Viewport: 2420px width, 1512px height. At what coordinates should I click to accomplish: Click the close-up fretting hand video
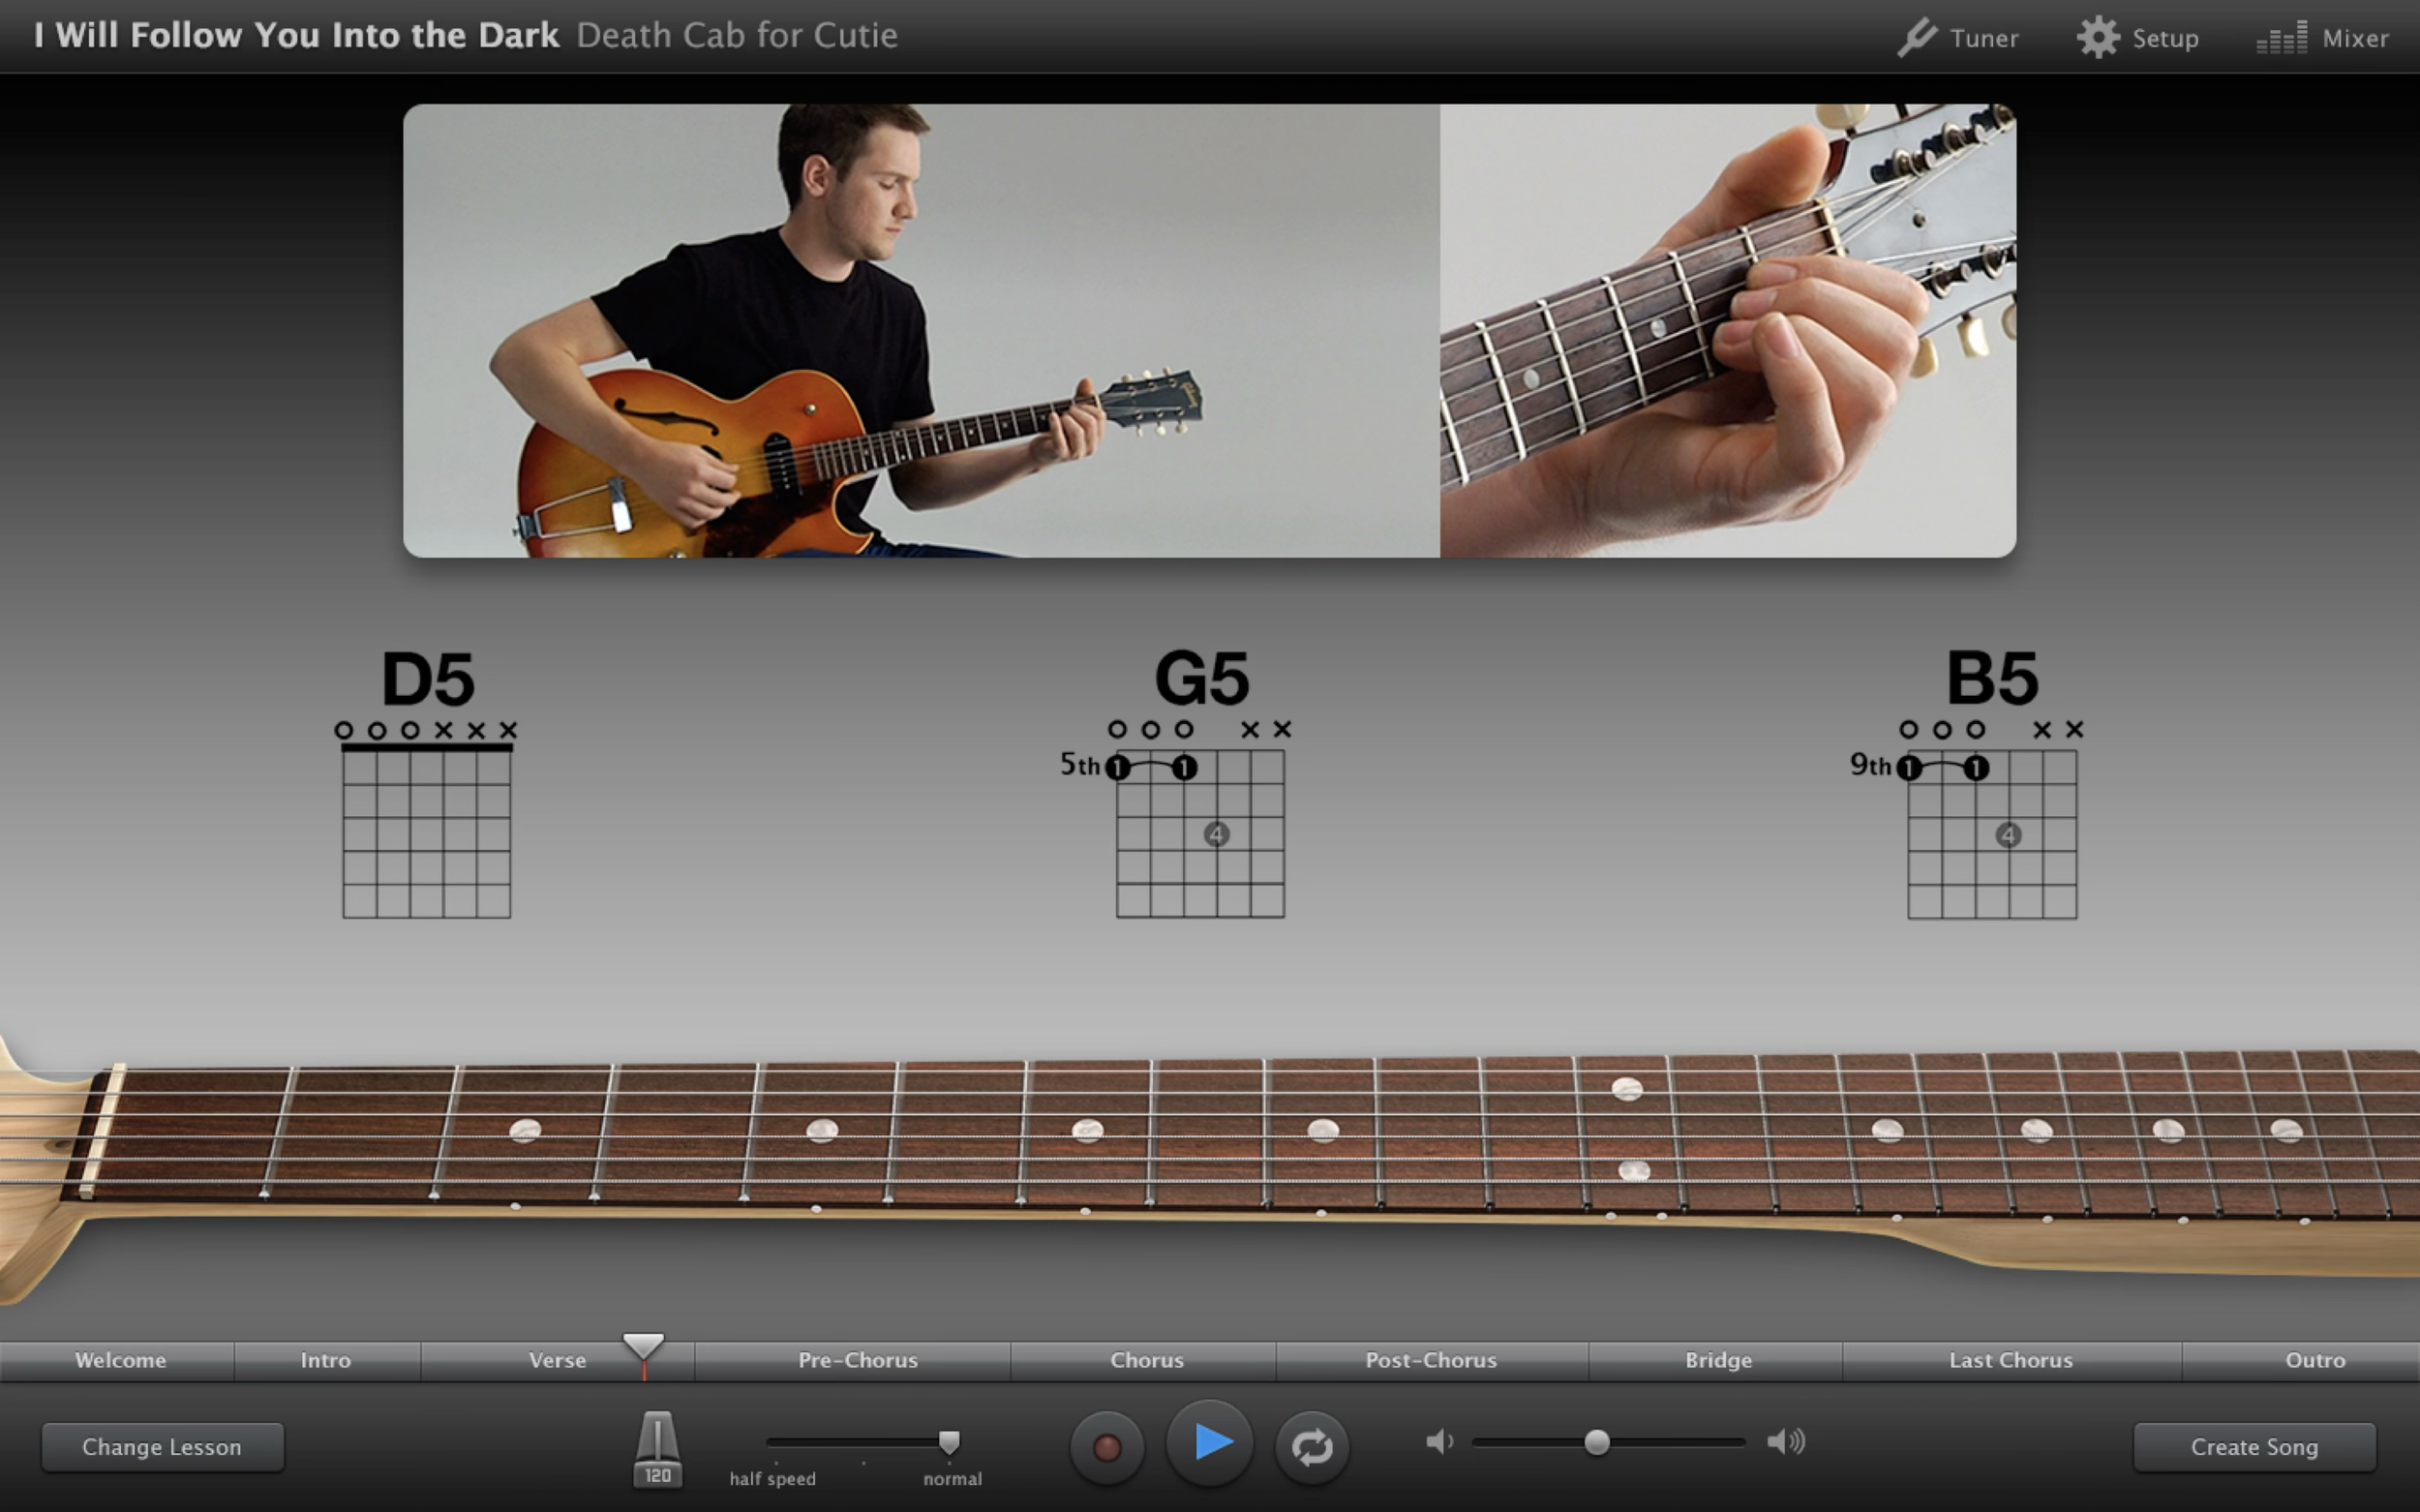tap(1728, 330)
